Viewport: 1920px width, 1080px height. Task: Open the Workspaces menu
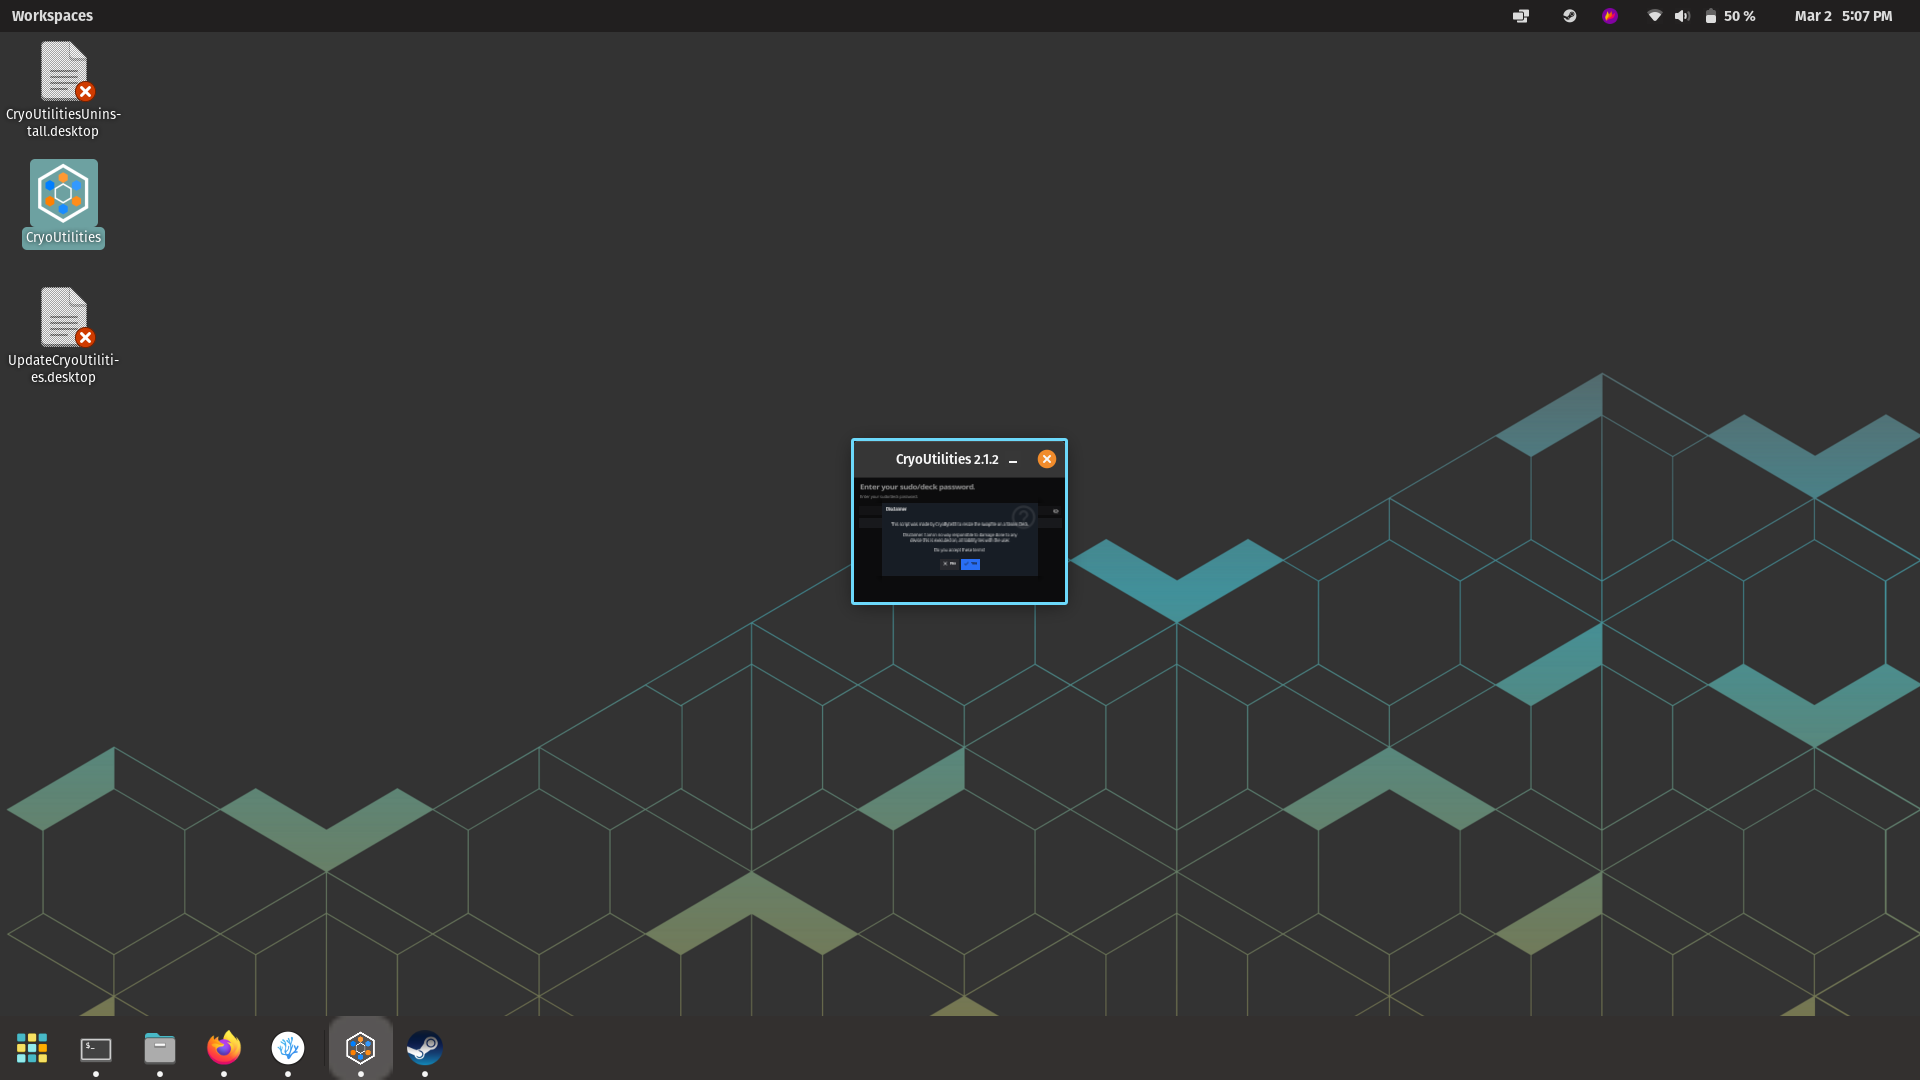(x=51, y=15)
